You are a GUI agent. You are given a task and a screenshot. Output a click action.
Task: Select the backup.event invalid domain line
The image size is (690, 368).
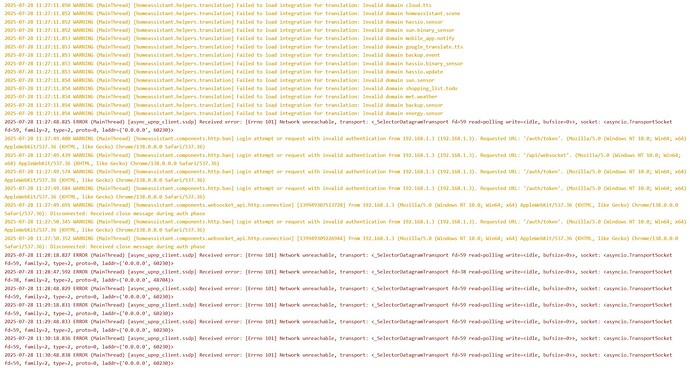coord(222,55)
